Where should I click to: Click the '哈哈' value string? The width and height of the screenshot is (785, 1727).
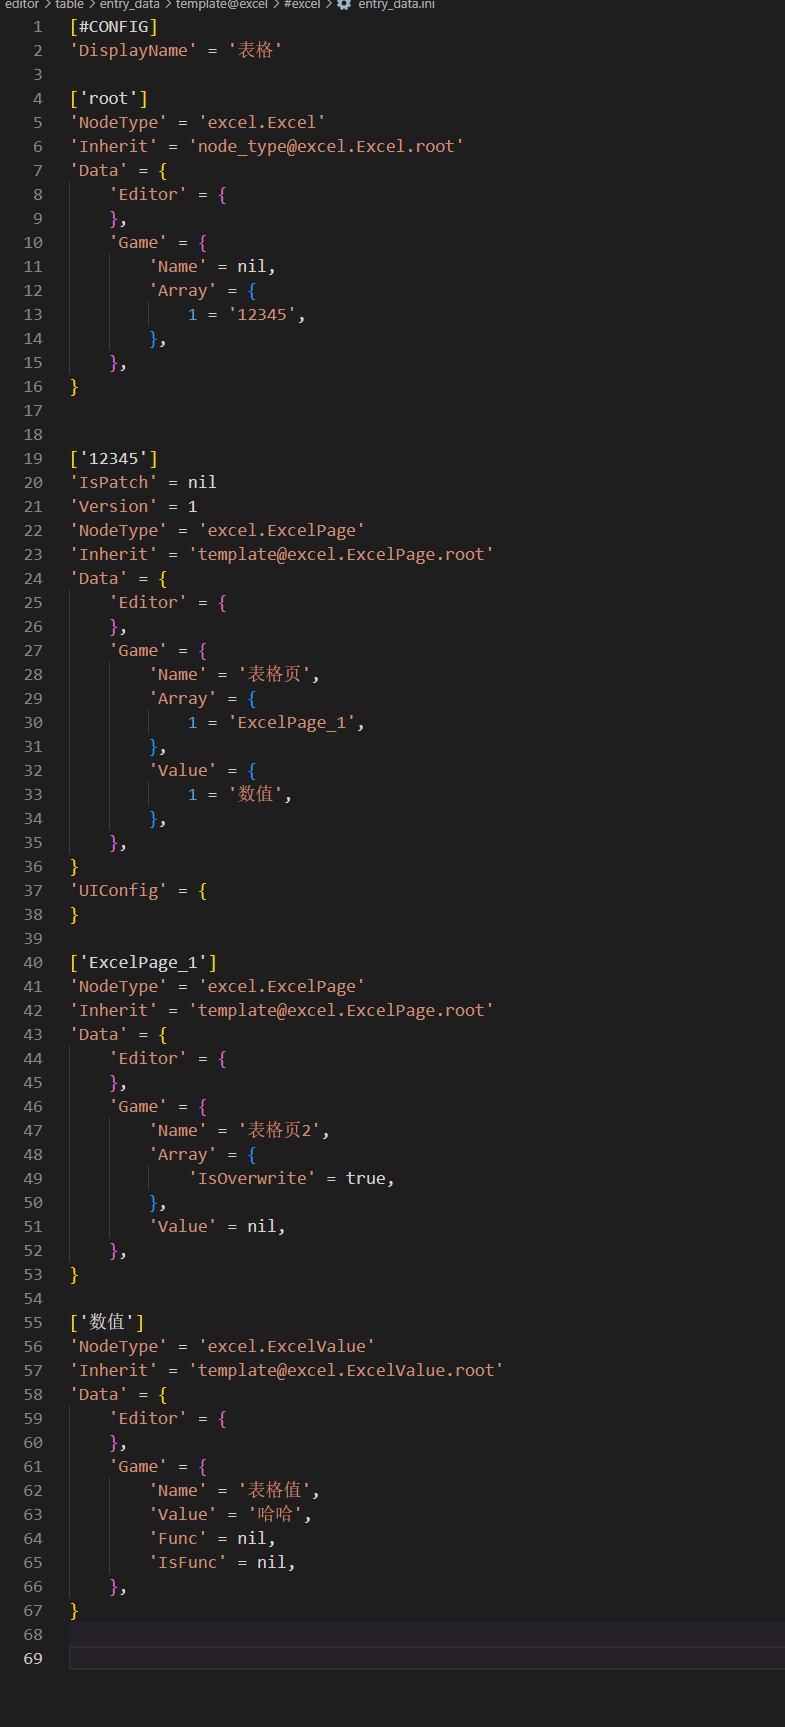click(275, 1514)
